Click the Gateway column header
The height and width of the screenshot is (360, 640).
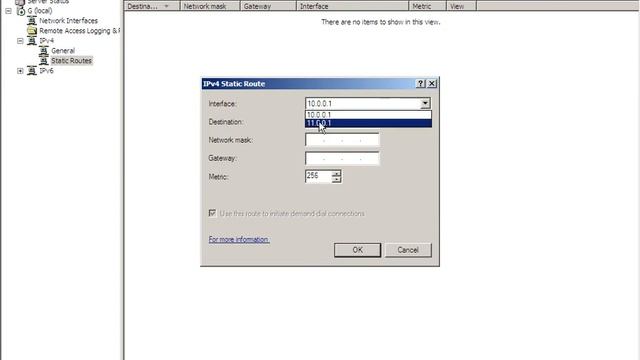[x=268, y=6]
